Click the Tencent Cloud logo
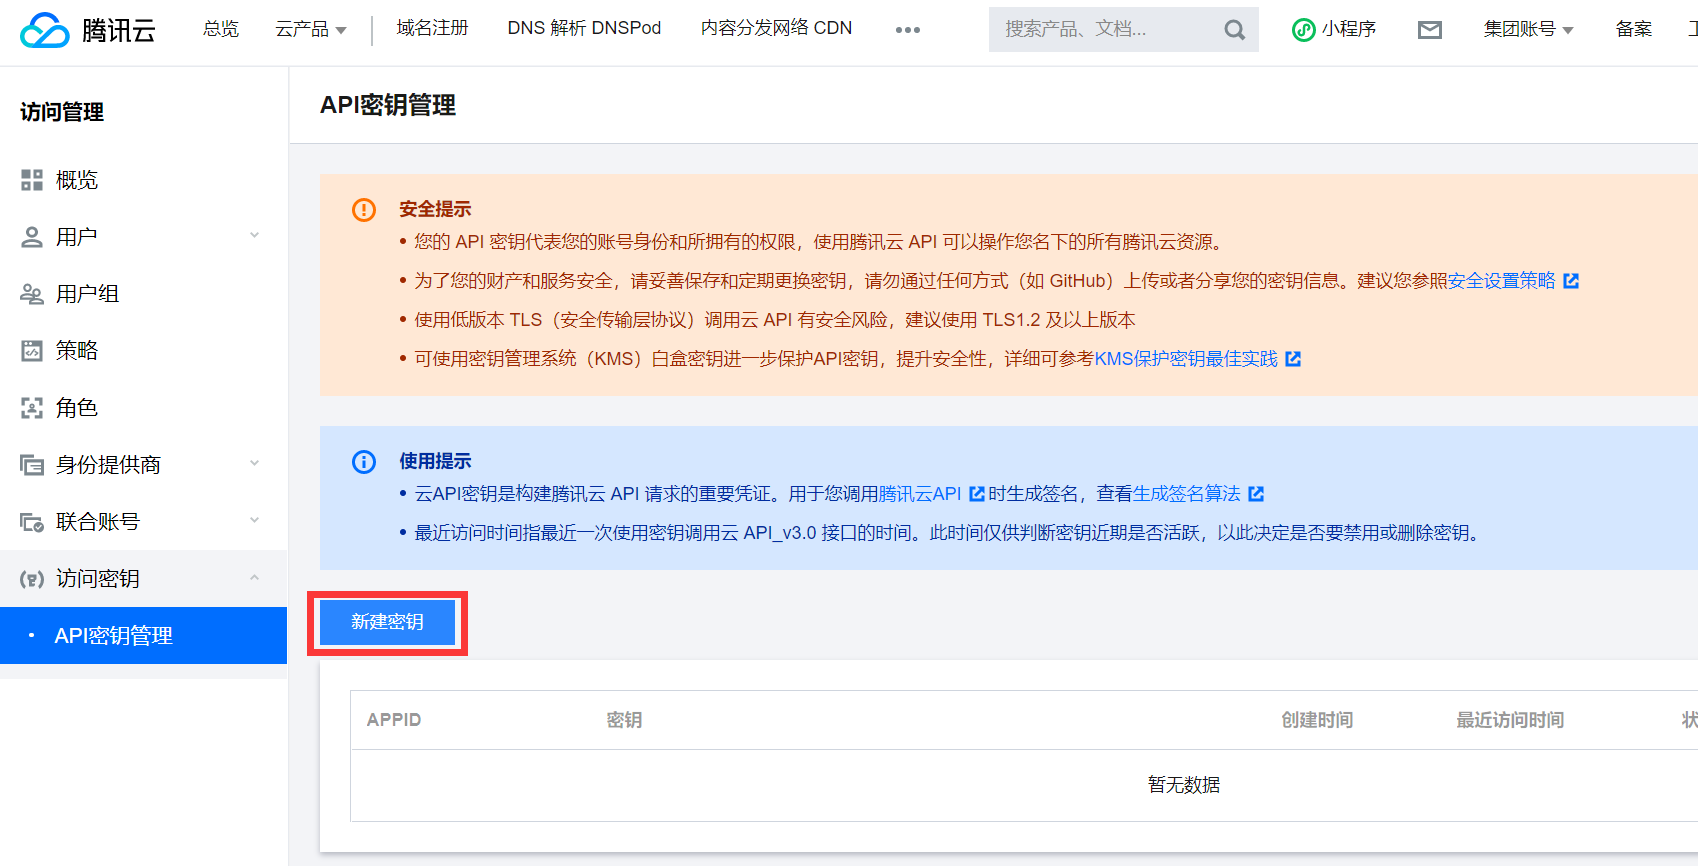 pyautogui.click(x=88, y=30)
